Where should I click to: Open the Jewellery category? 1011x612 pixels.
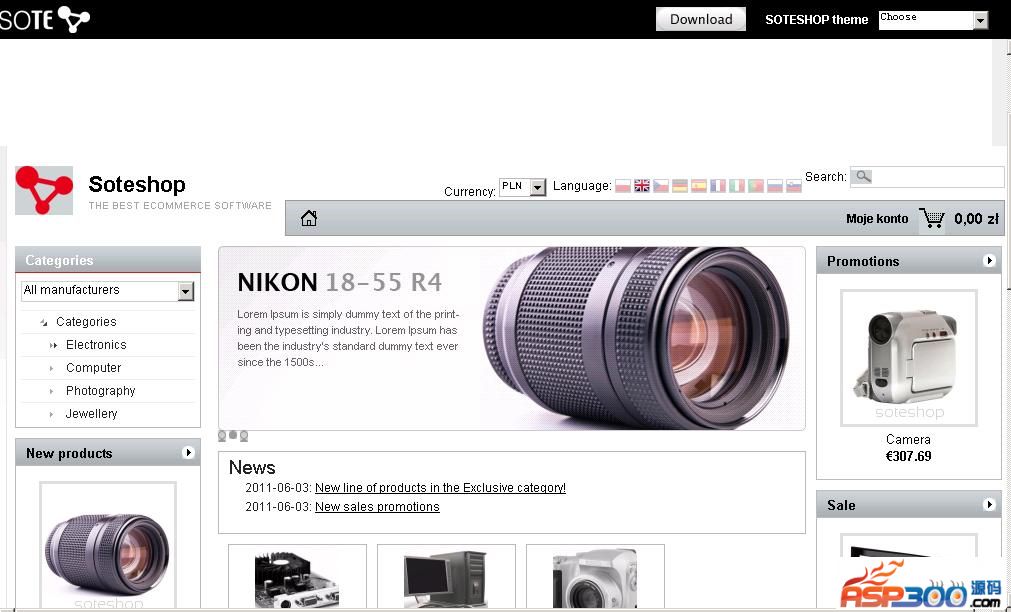point(92,414)
